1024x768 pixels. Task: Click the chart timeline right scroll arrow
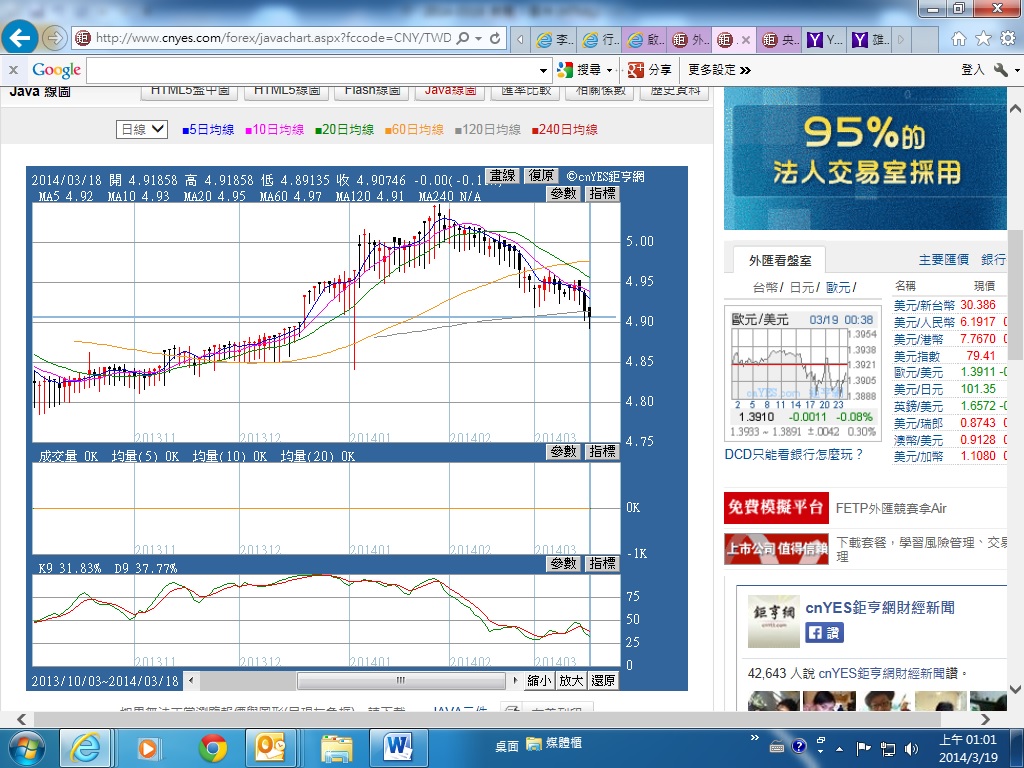(x=515, y=680)
